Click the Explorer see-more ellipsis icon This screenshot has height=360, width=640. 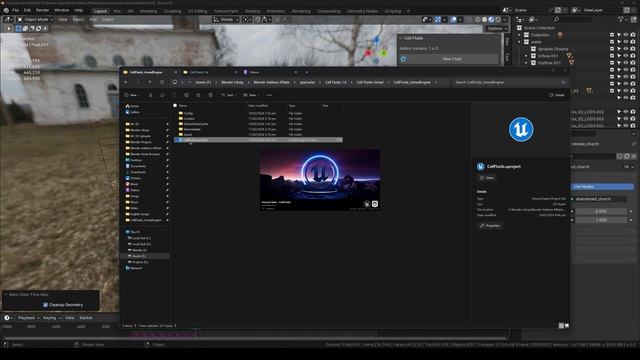tap(269, 95)
